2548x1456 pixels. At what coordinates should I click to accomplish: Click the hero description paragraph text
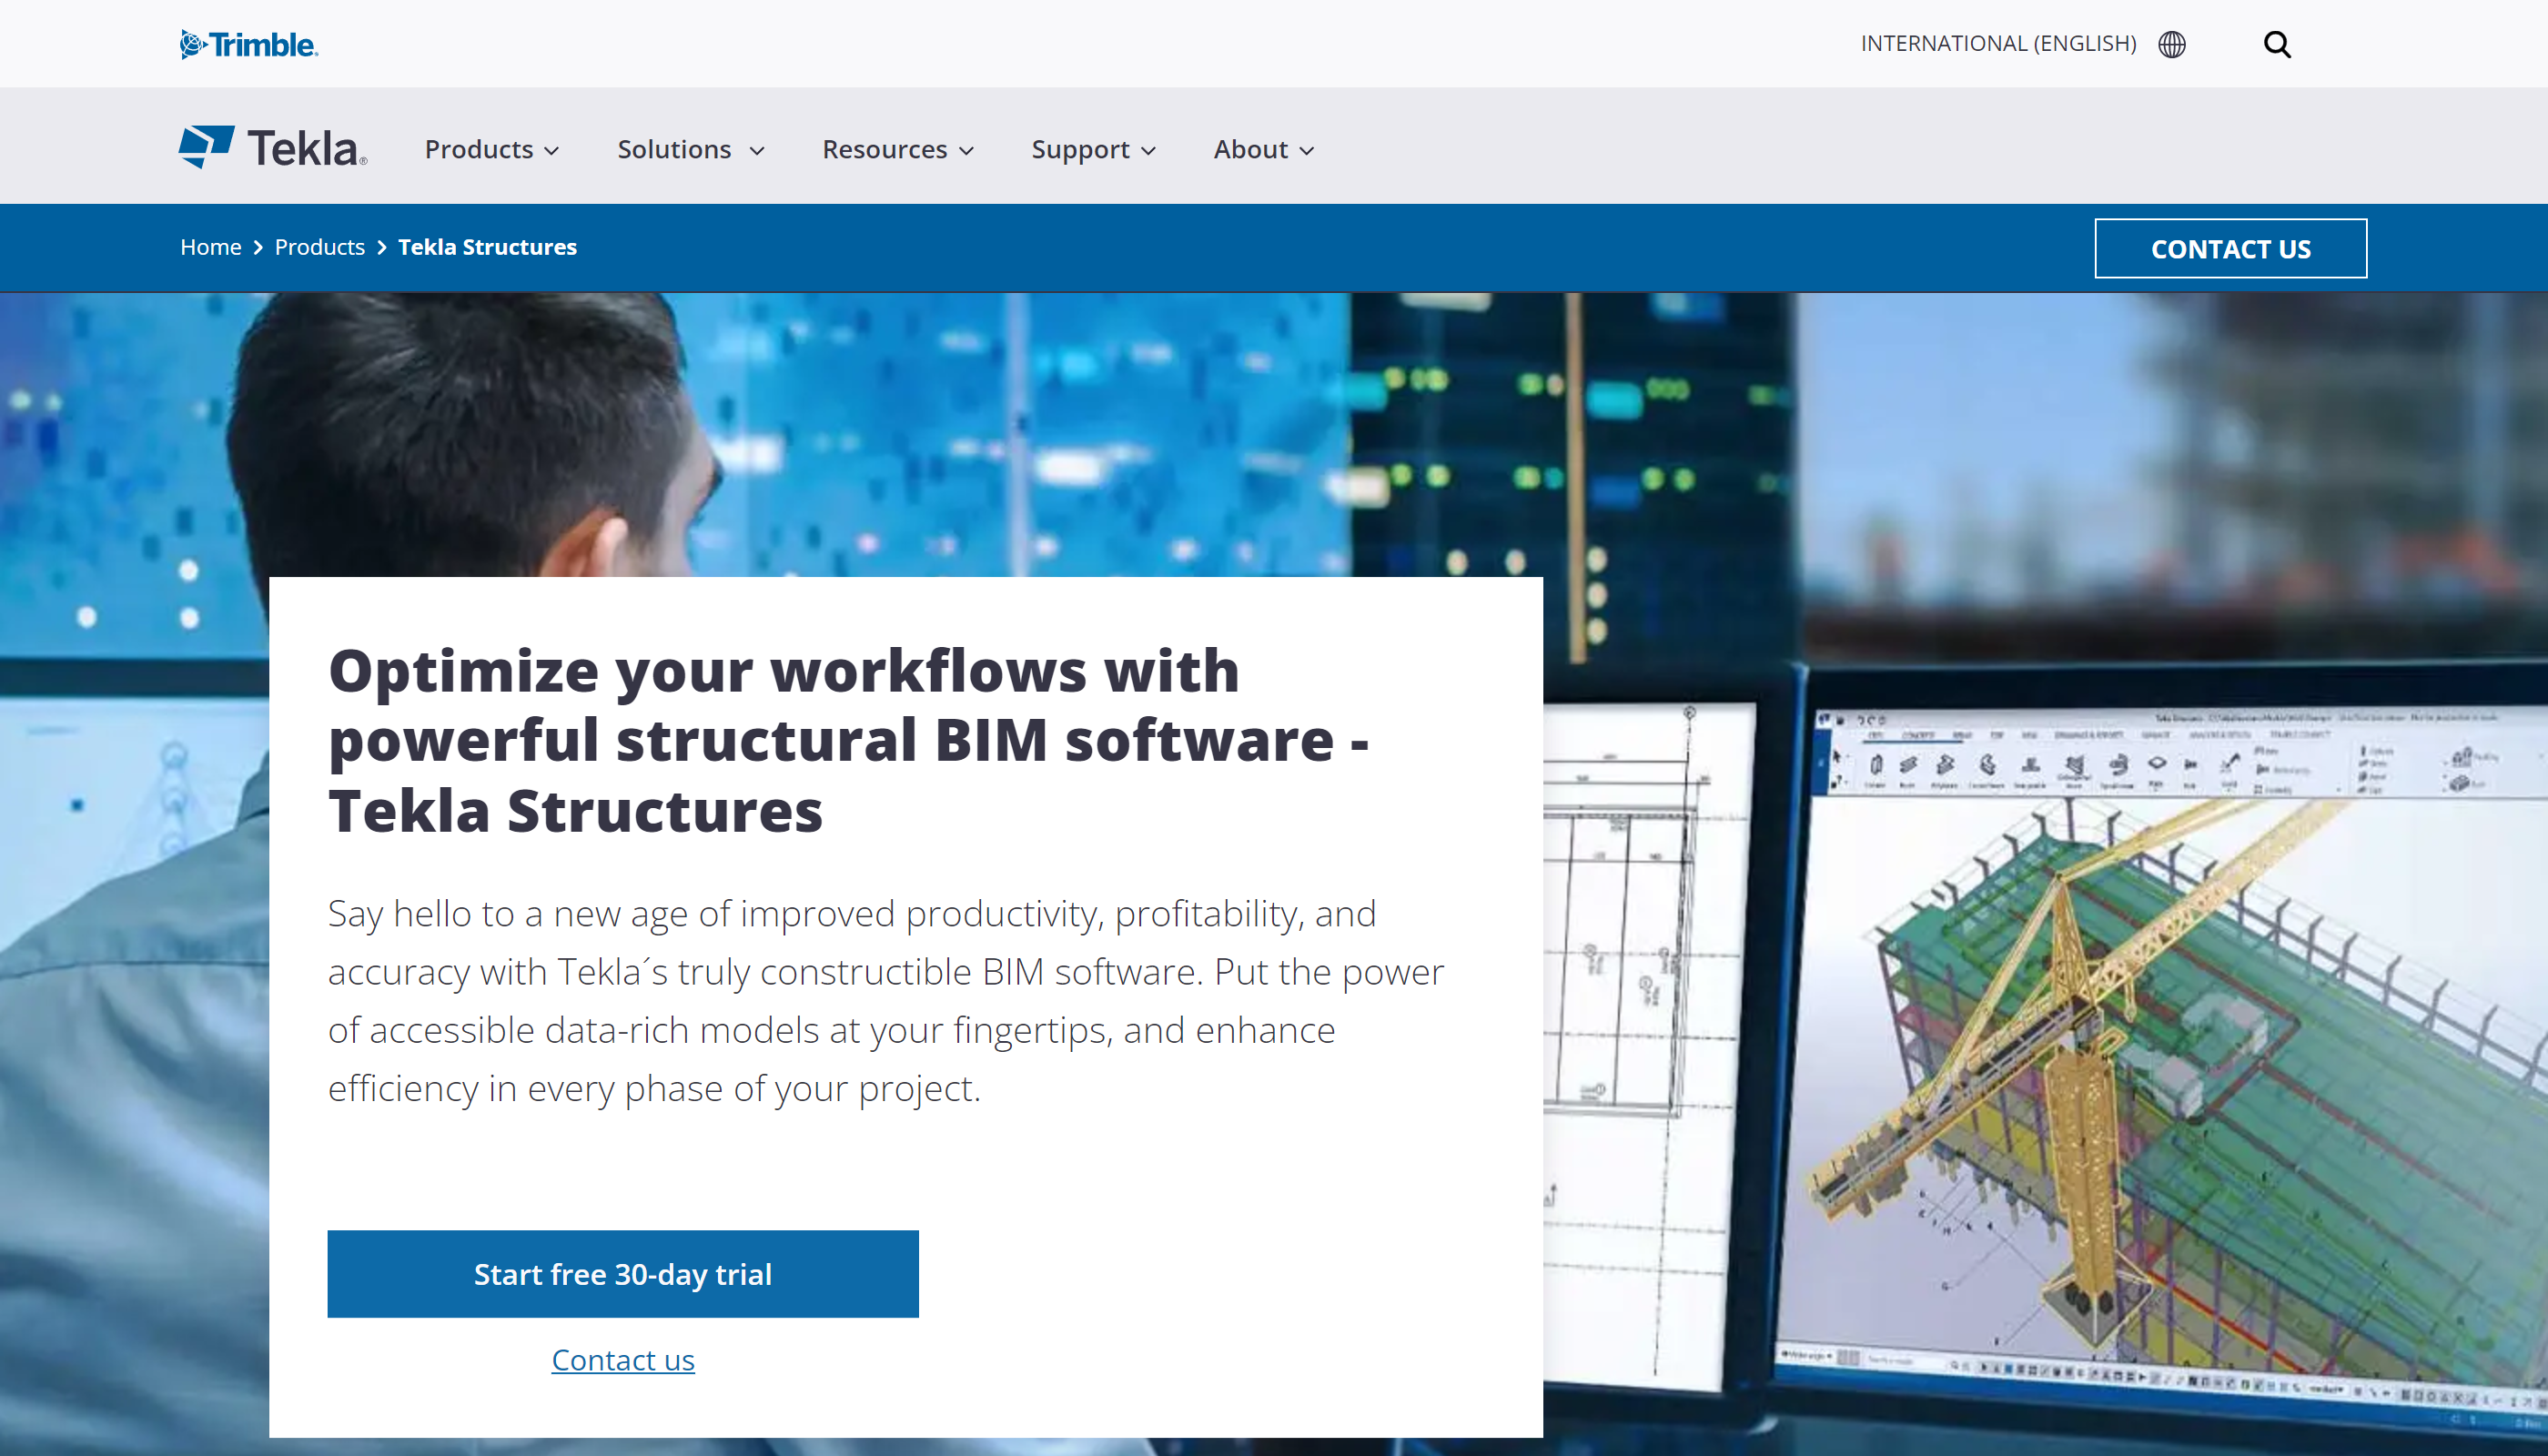pyautogui.click(x=885, y=1000)
